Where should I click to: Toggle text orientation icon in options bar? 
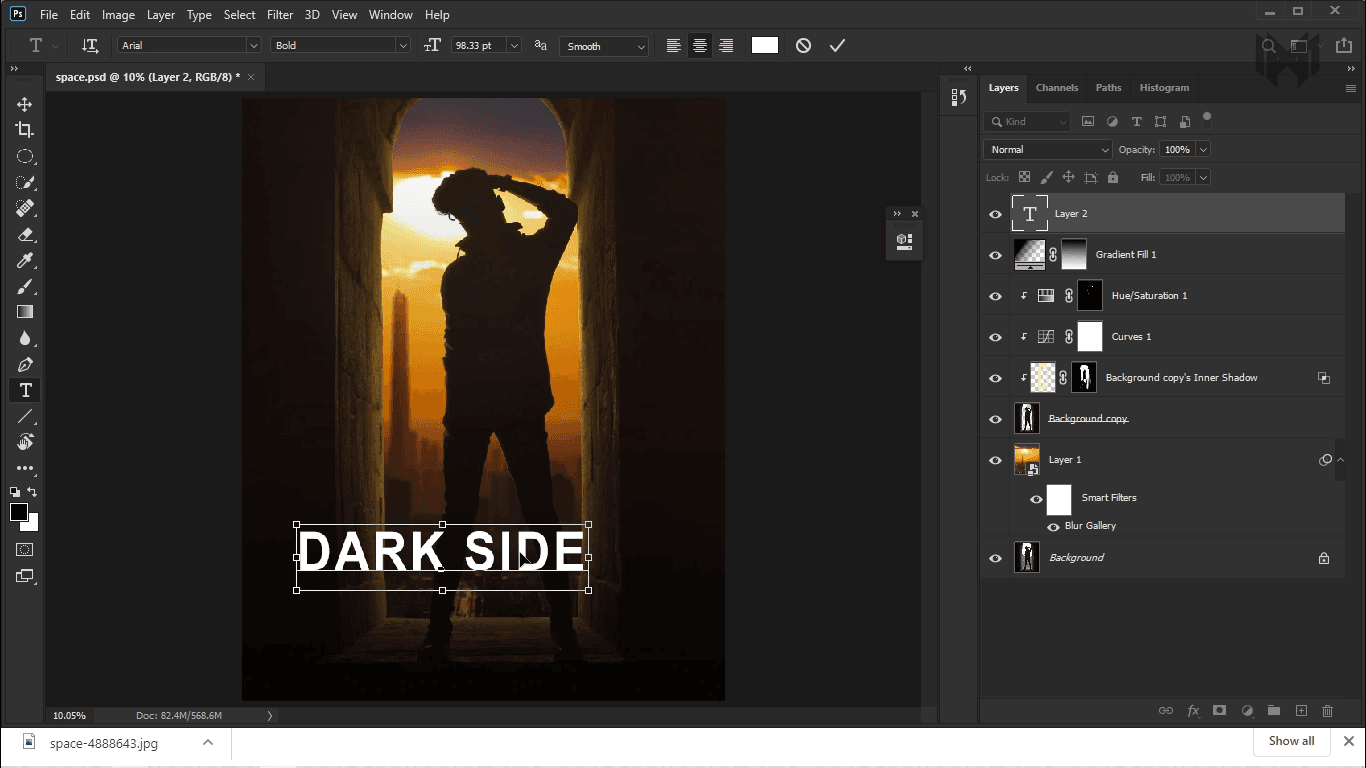coord(90,46)
